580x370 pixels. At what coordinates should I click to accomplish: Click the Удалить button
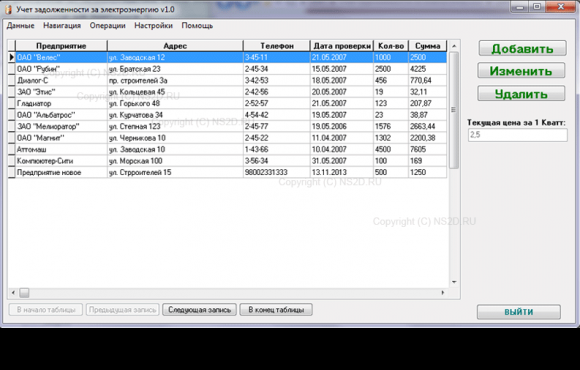(x=521, y=94)
